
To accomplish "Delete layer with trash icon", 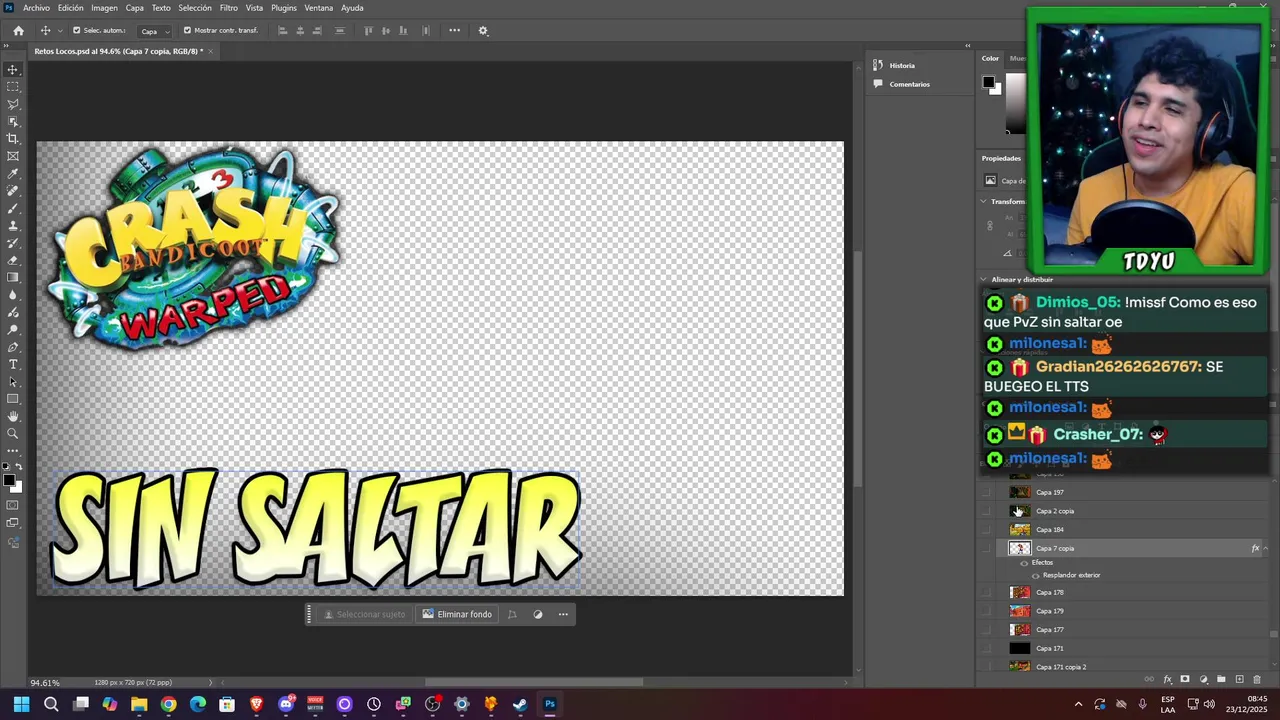I will [x=1257, y=679].
